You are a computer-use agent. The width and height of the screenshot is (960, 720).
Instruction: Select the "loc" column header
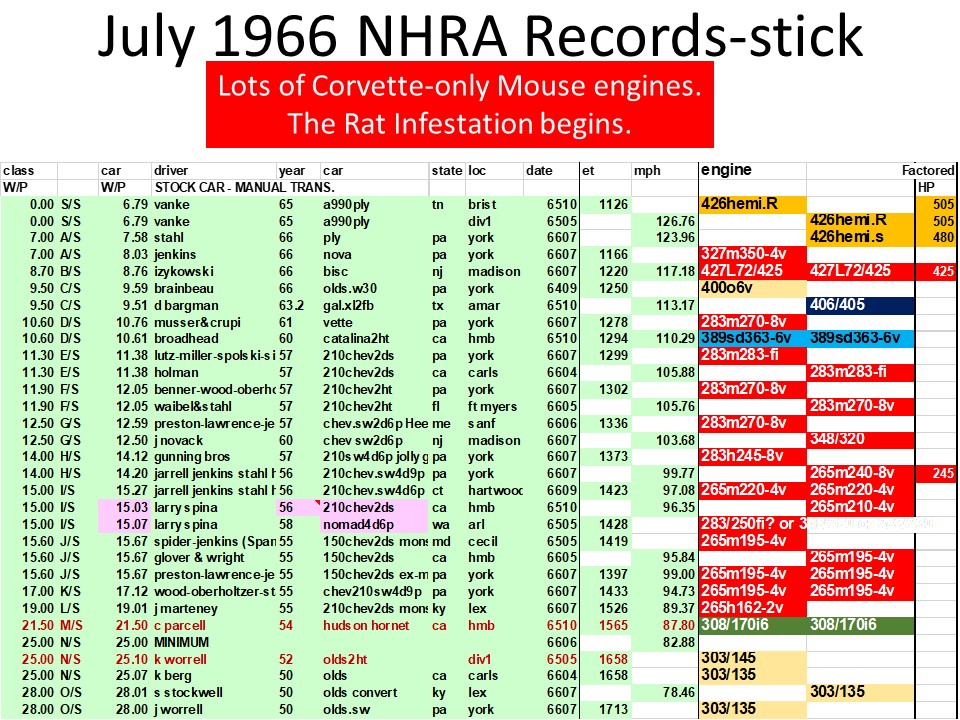pyautogui.click(x=477, y=171)
